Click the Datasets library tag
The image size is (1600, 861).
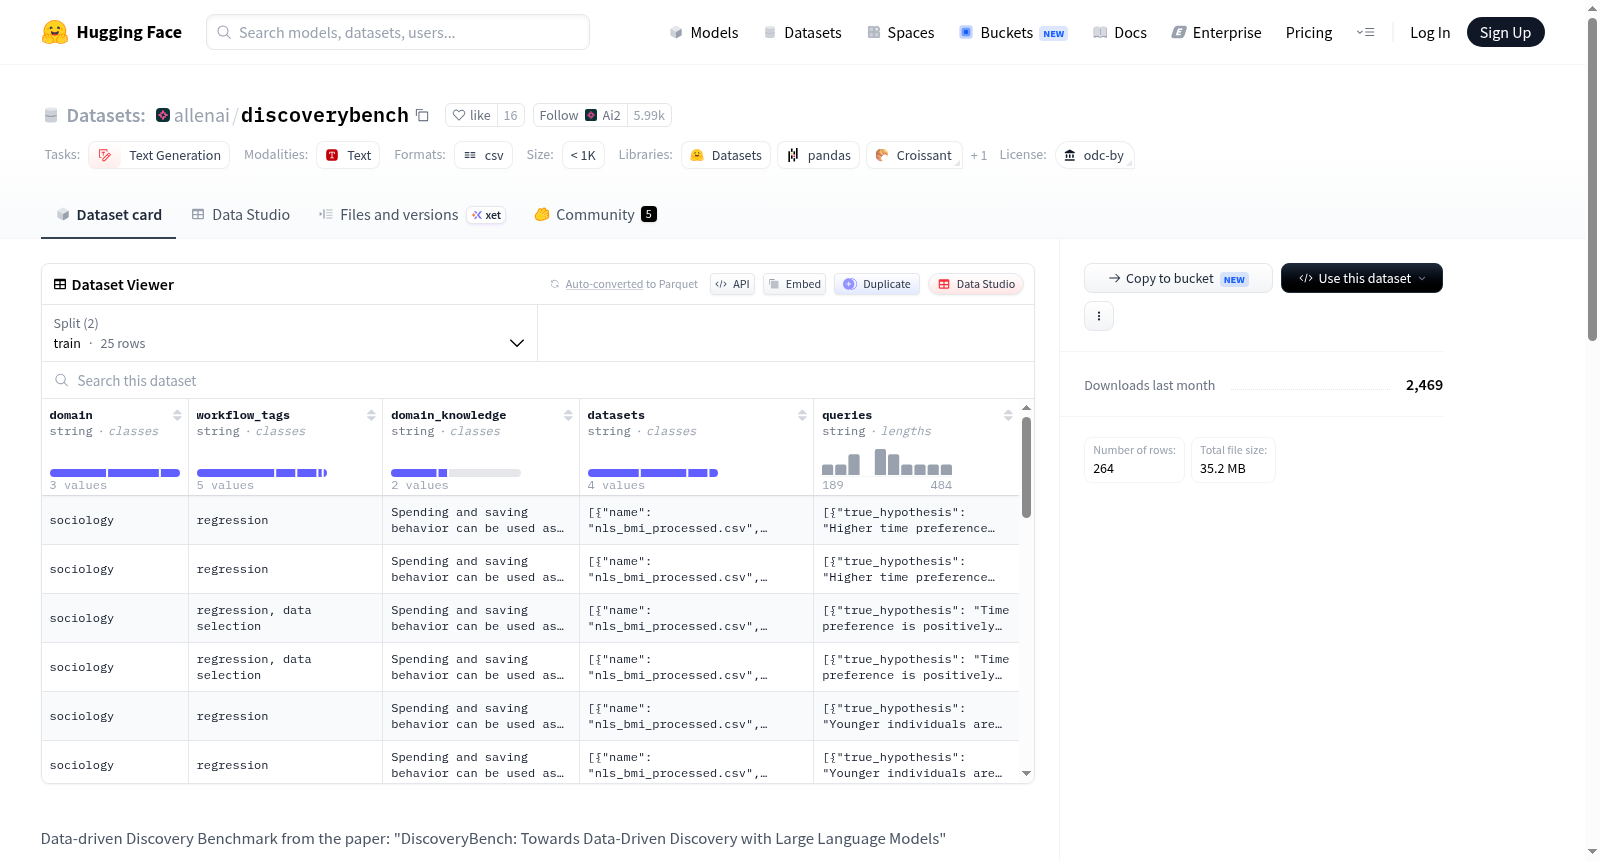pyautogui.click(x=726, y=155)
